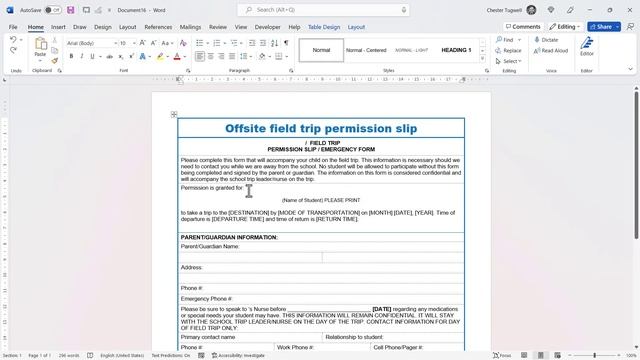Open the Borders dropdown arrow
640x360 pixels.
pos(287,57)
